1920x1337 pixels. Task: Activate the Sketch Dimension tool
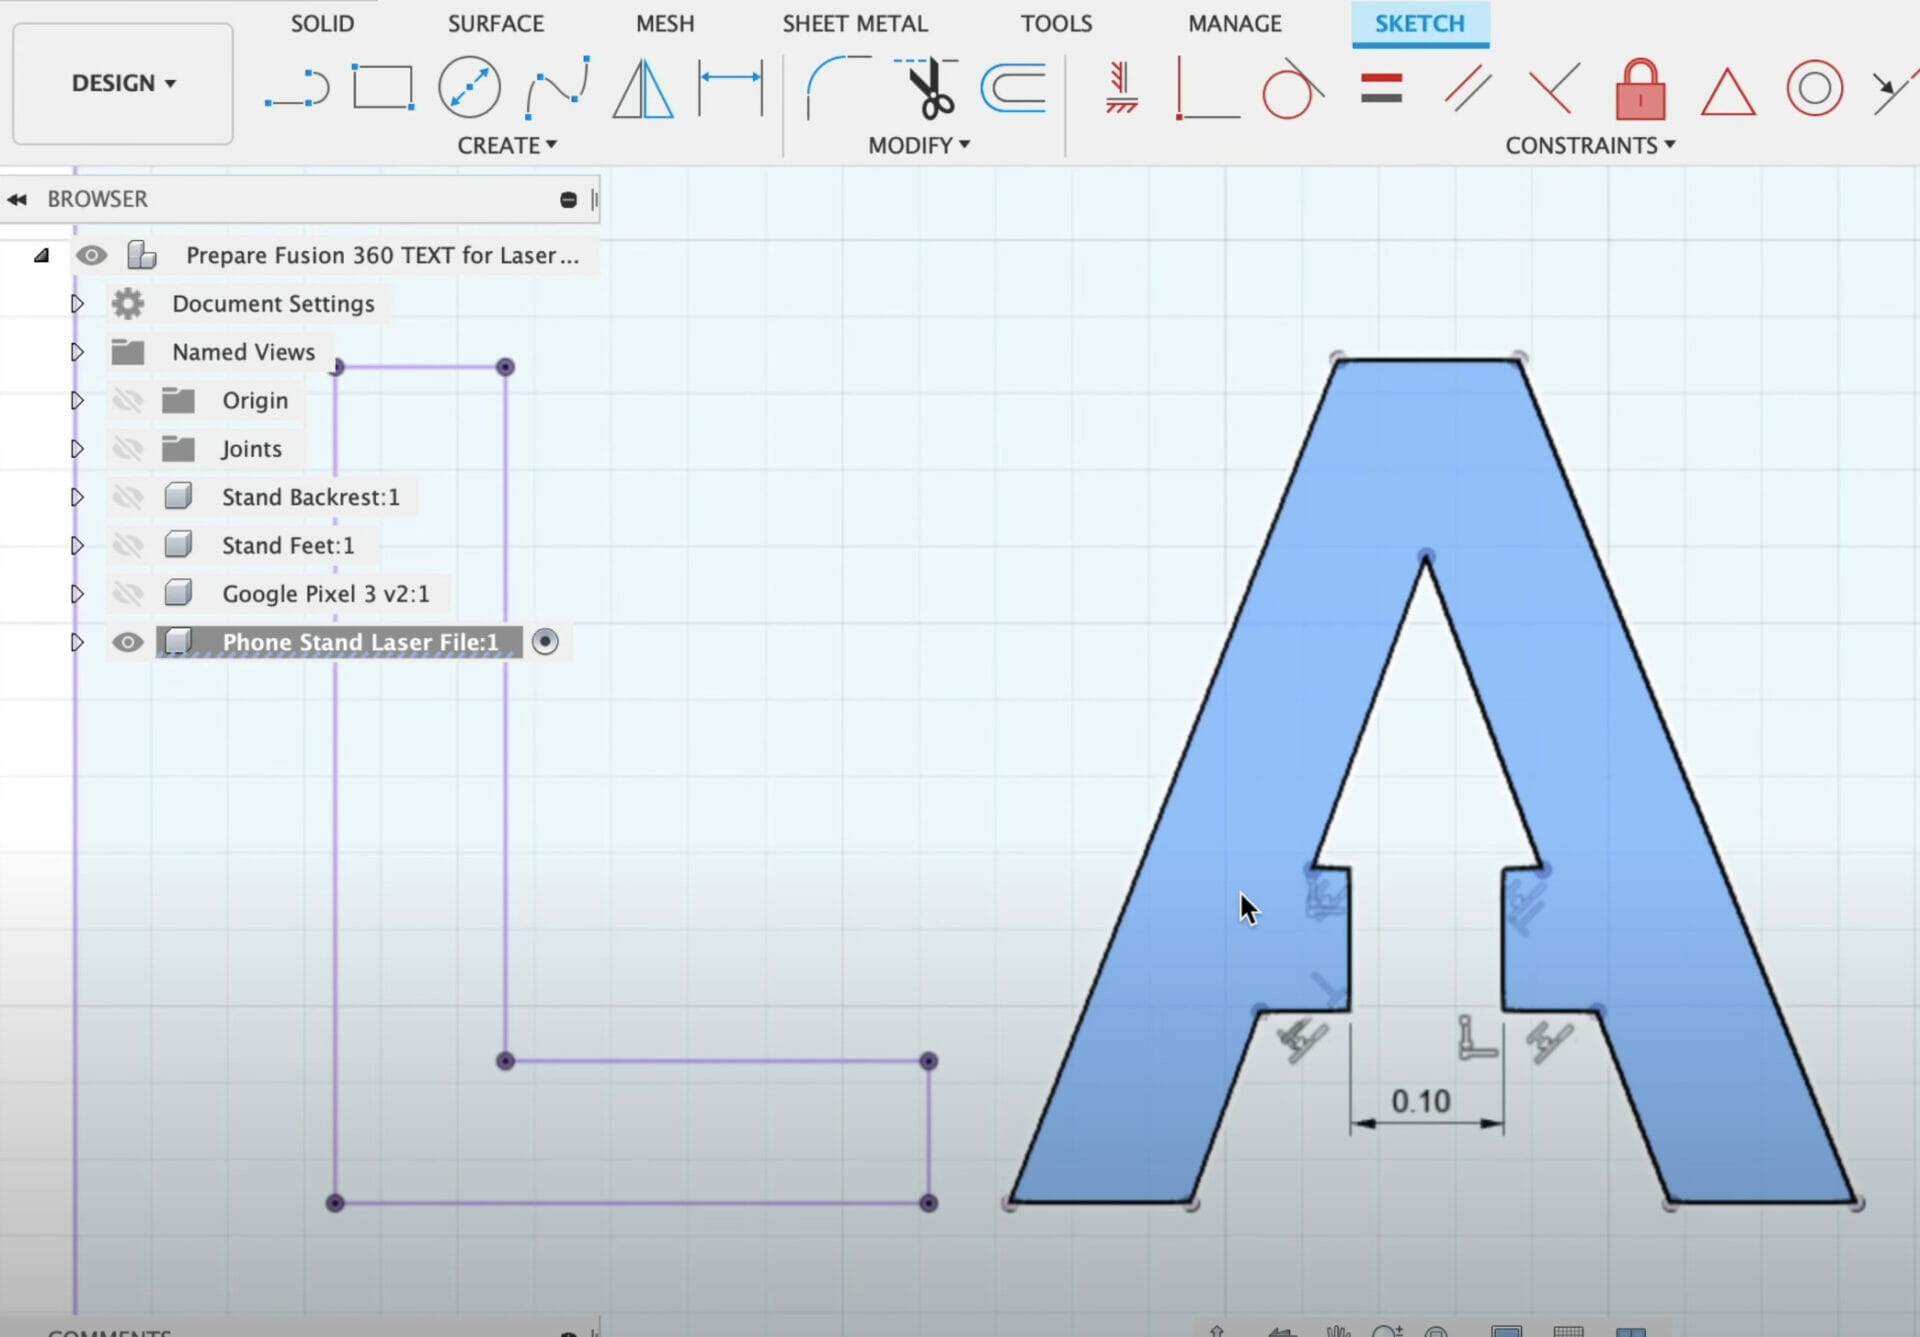point(731,87)
